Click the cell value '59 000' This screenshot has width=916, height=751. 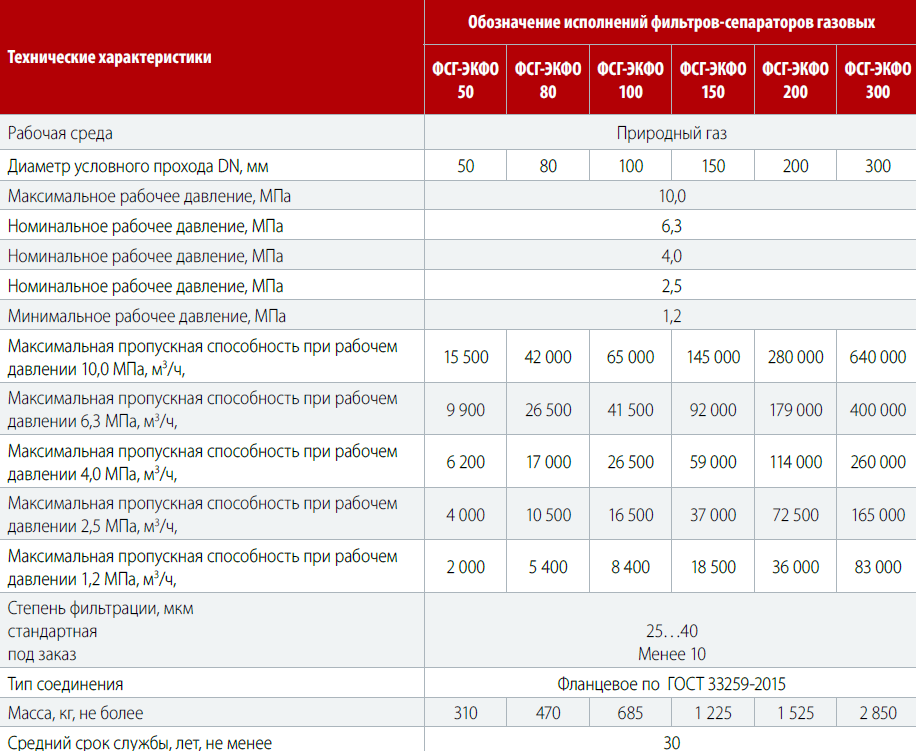(713, 462)
